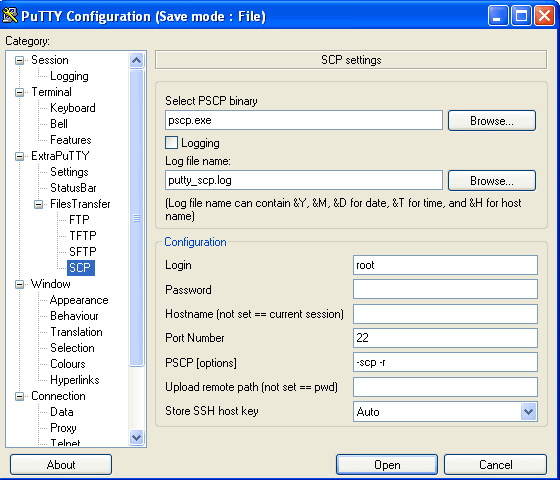Screen dimensions: 560x480
Task: Open the StatusBar settings category
Action: tap(73, 188)
